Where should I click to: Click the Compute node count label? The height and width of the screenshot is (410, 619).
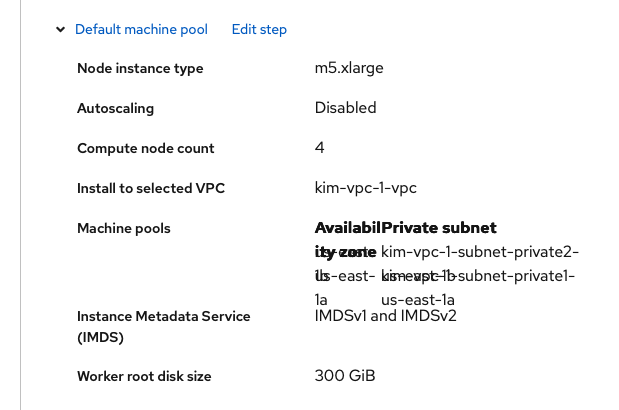145,148
